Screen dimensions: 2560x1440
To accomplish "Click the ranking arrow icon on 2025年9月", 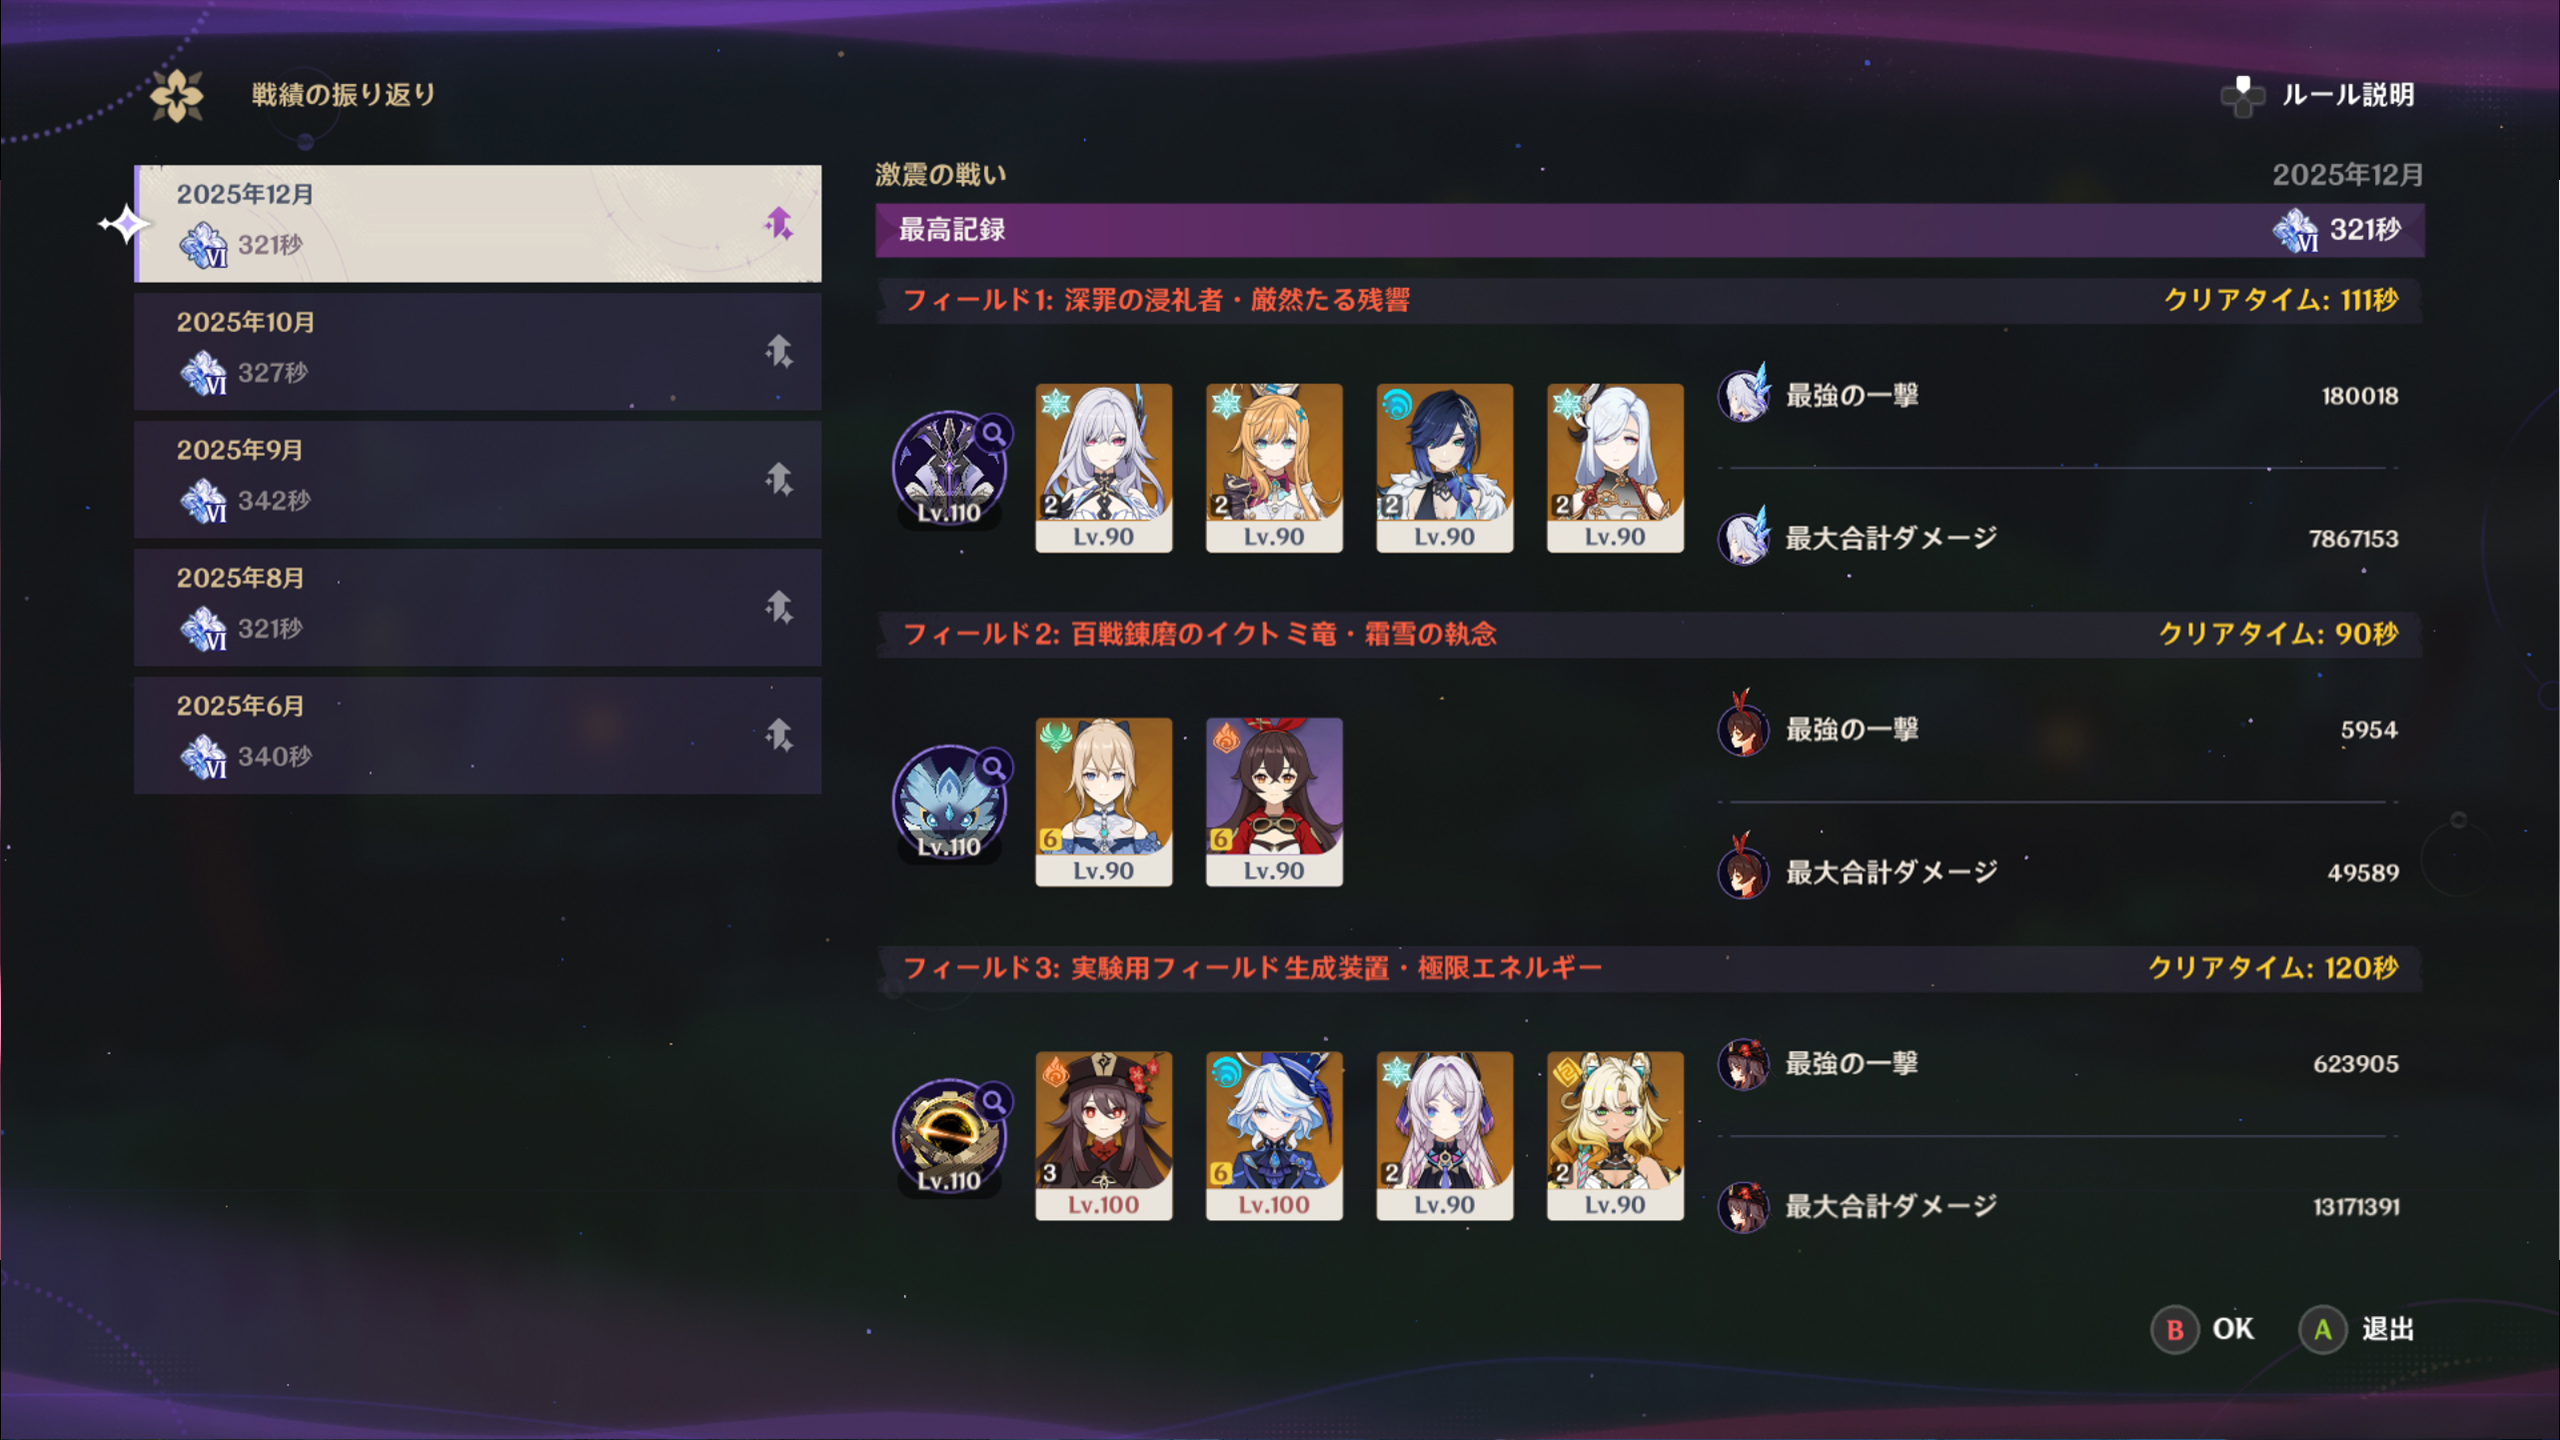I will click(779, 479).
